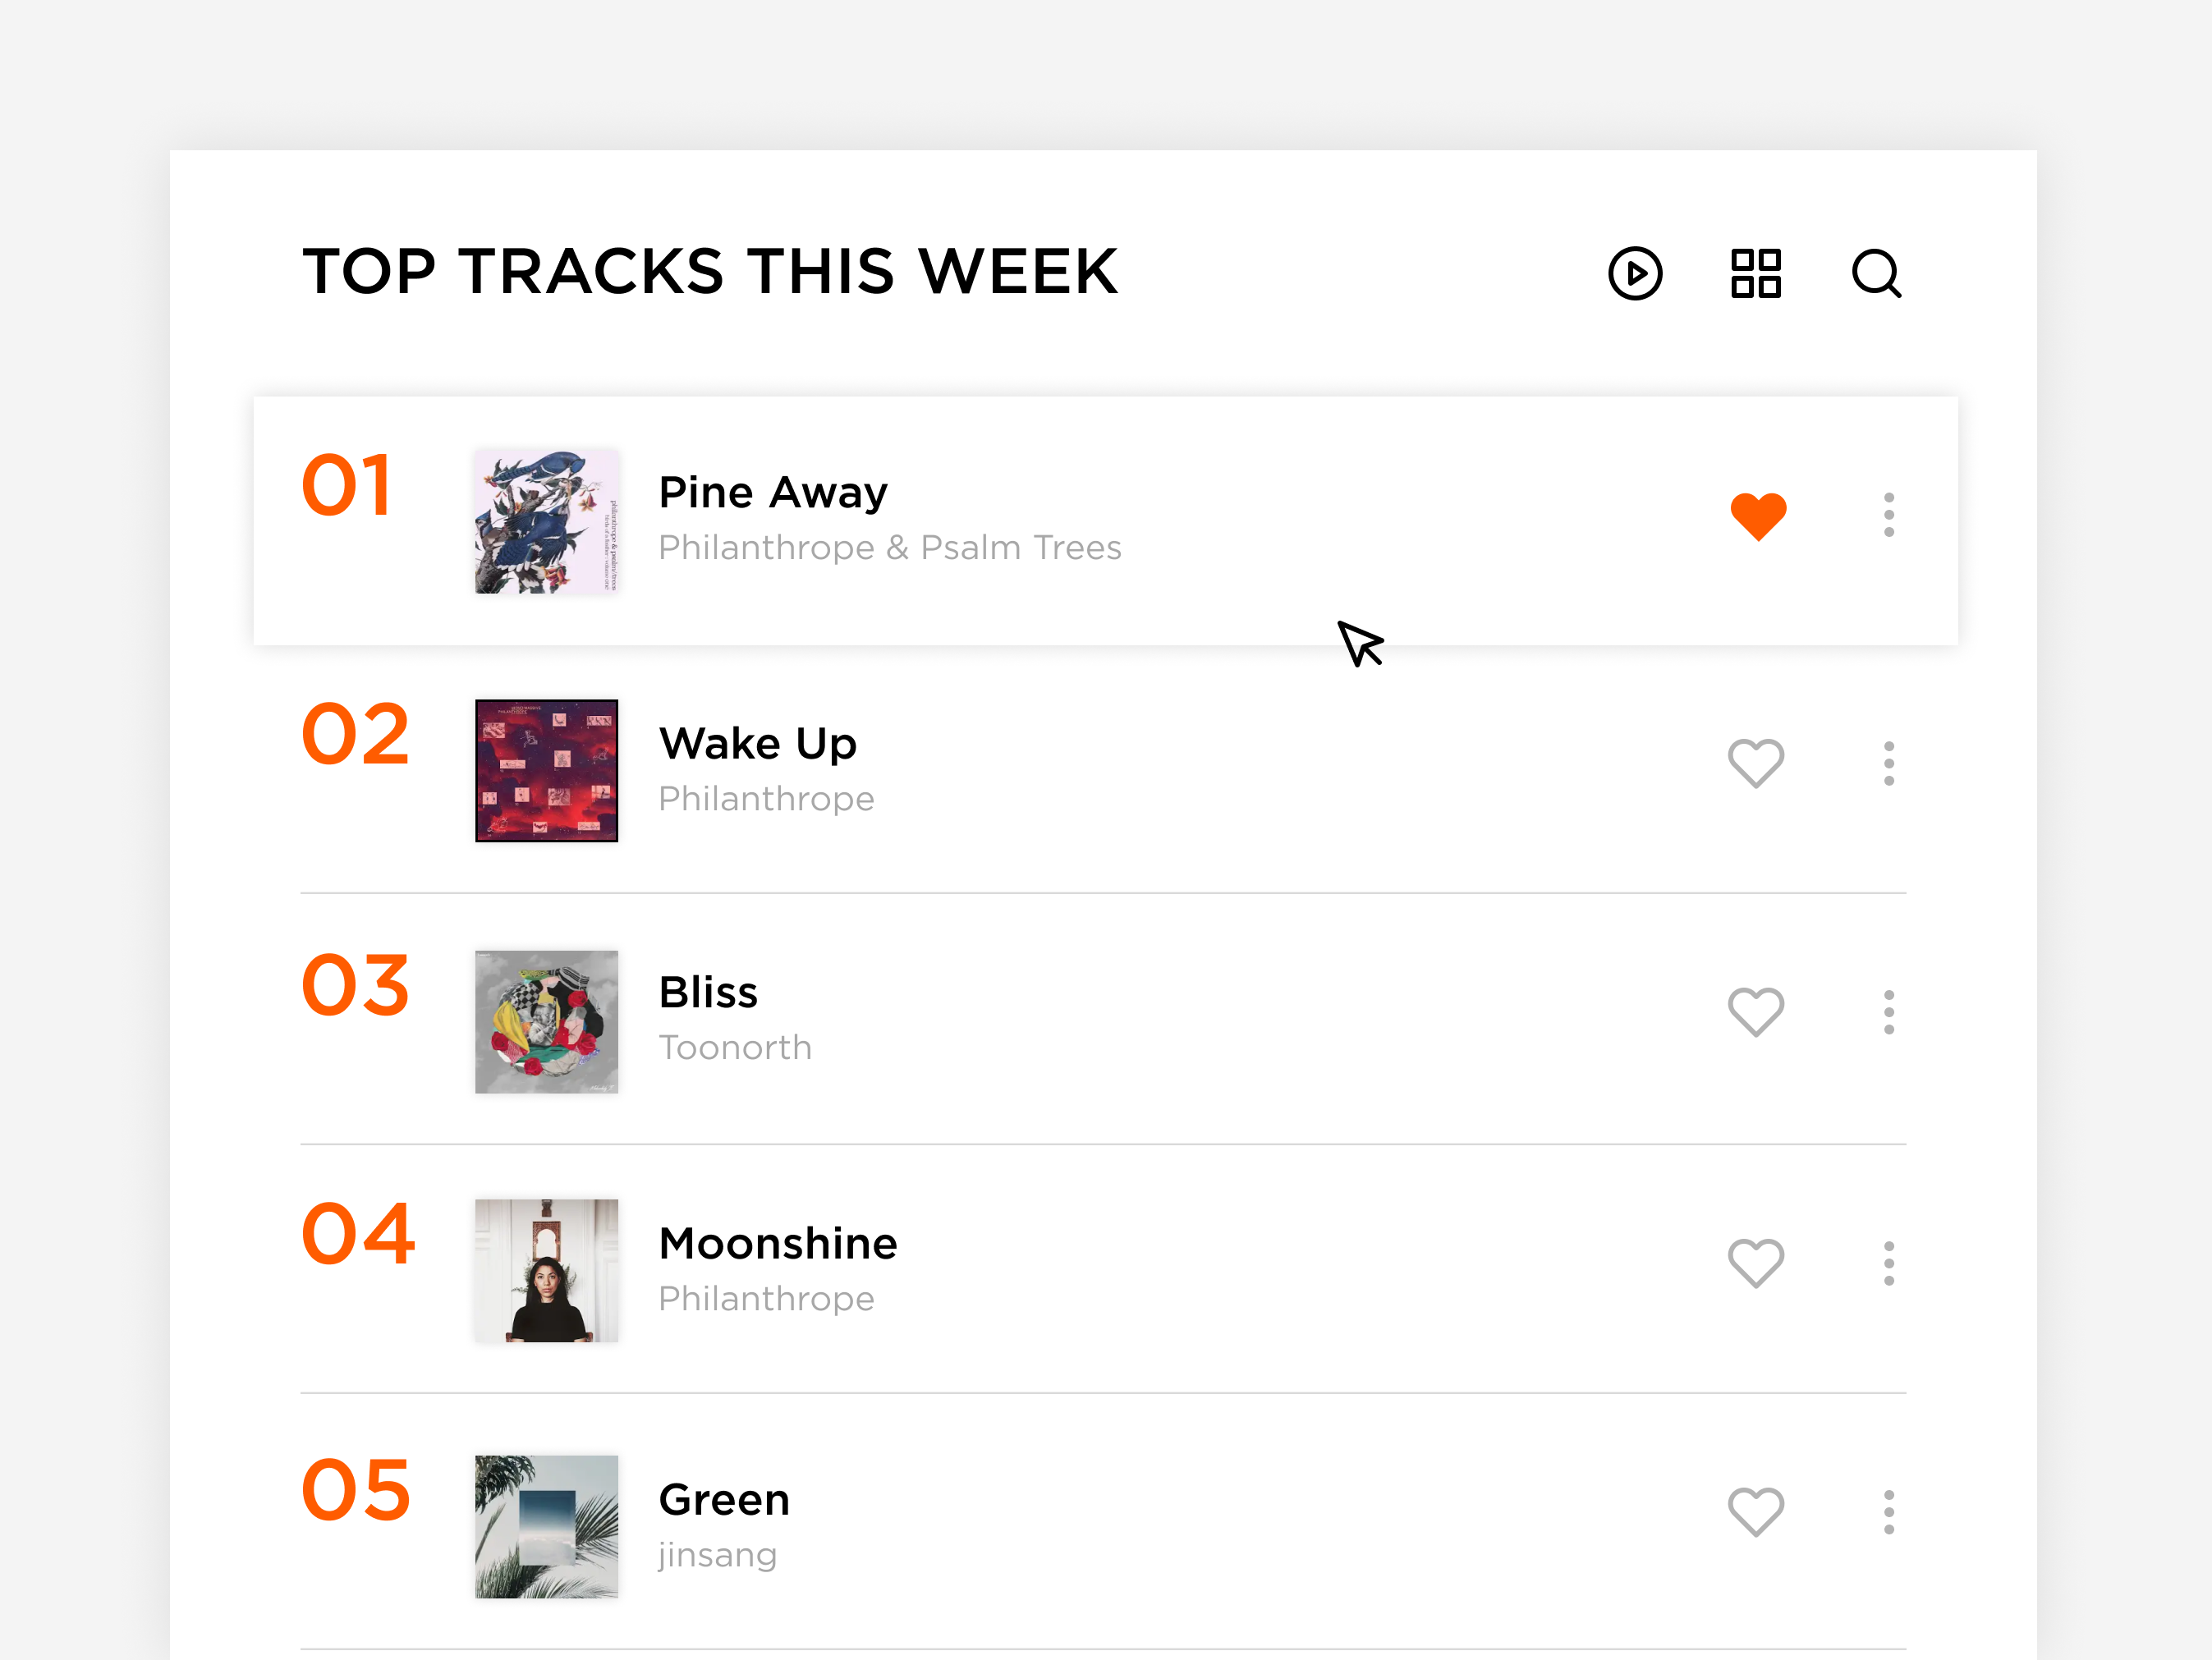
Task: Switch to grid view layout
Action: 1755,273
